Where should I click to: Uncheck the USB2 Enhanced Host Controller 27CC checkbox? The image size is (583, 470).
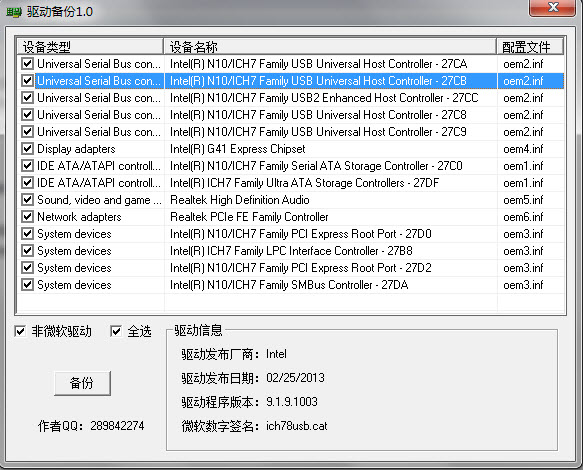27,98
